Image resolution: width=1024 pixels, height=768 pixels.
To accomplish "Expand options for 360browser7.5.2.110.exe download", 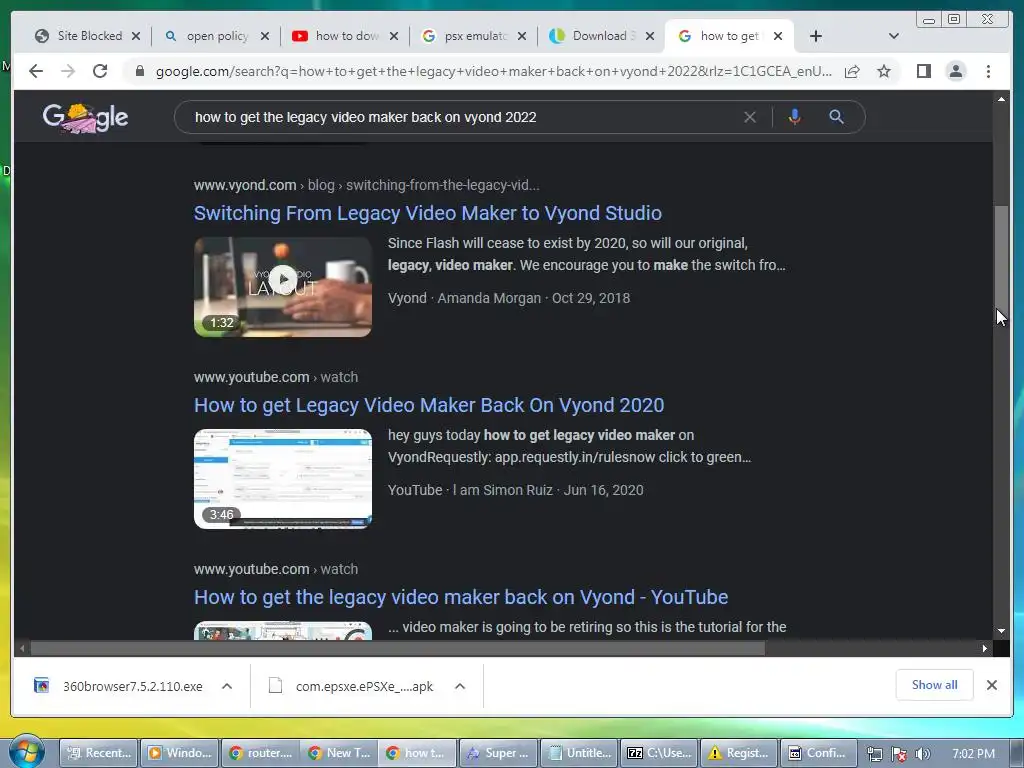I will click(227, 686).
